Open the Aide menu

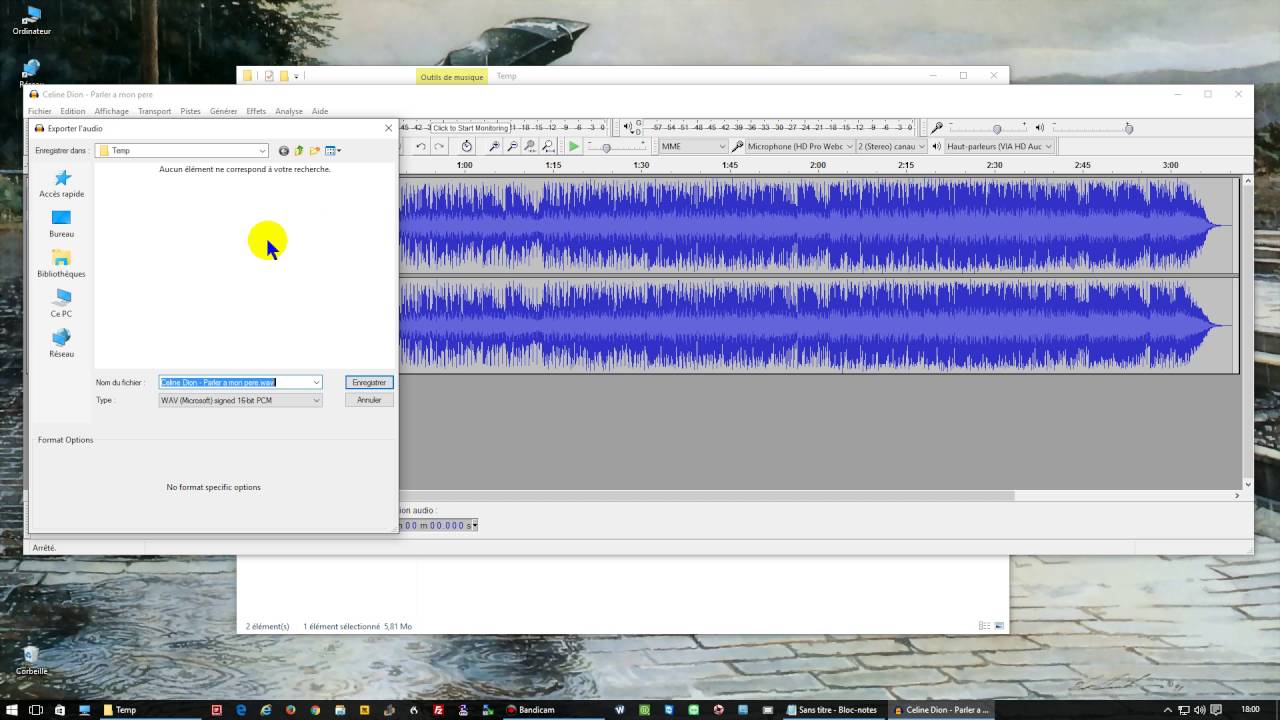coord(320,111)
